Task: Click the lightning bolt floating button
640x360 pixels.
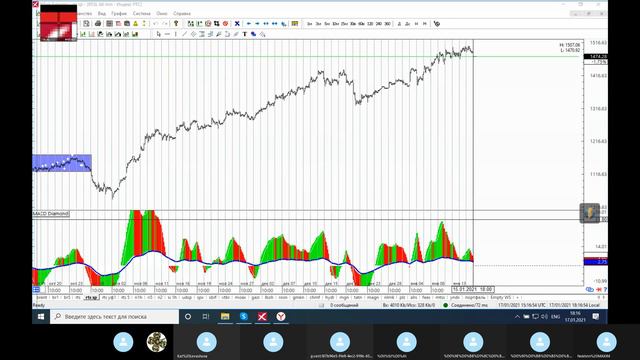Action: [x=589, y=213]
